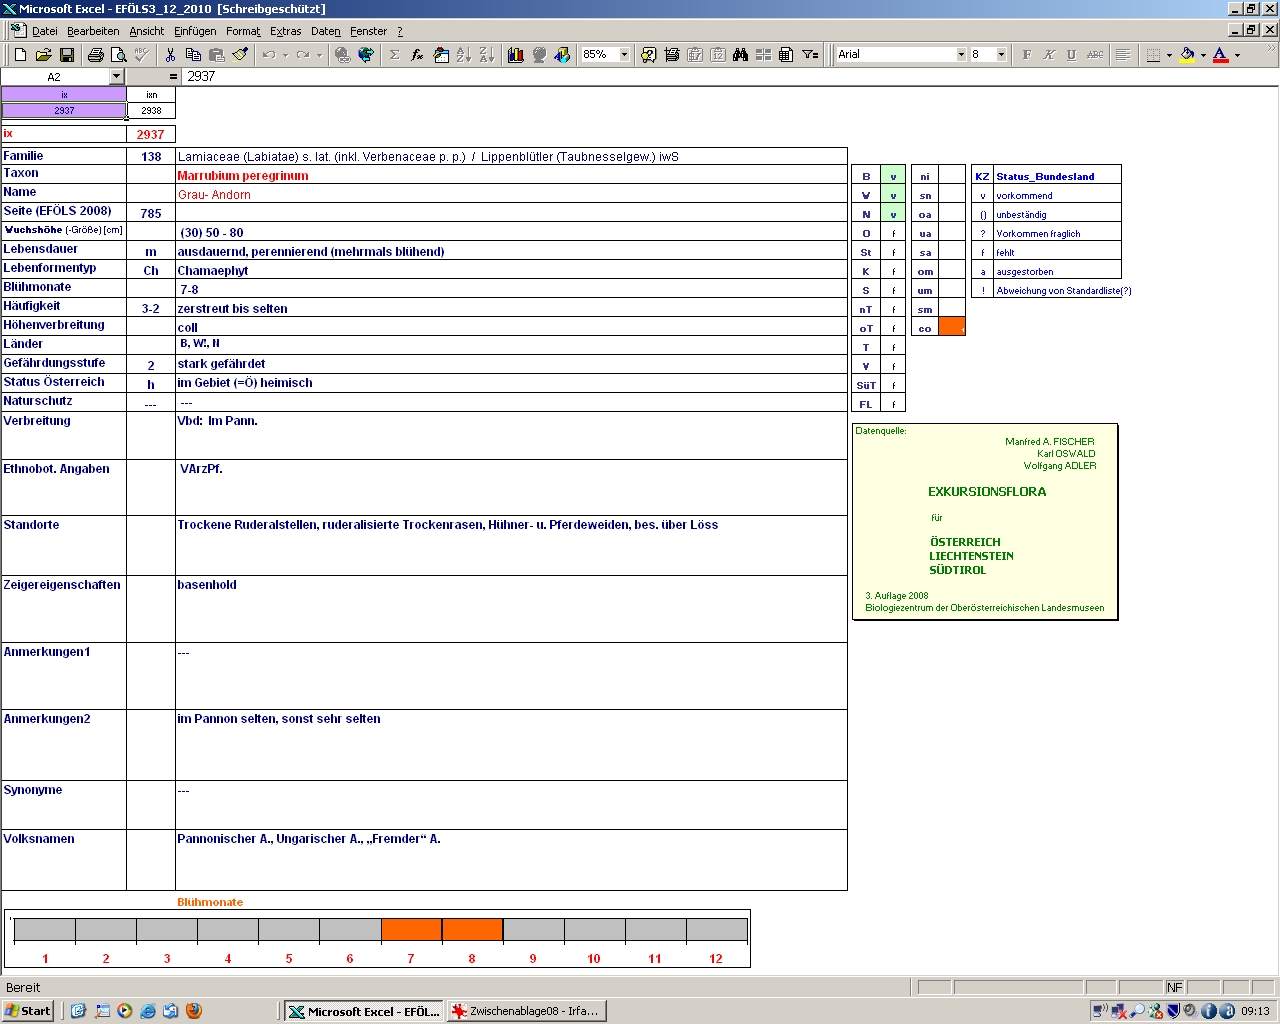
Task: Click the equals sign edit formula button
Action: tap(173, 77)
